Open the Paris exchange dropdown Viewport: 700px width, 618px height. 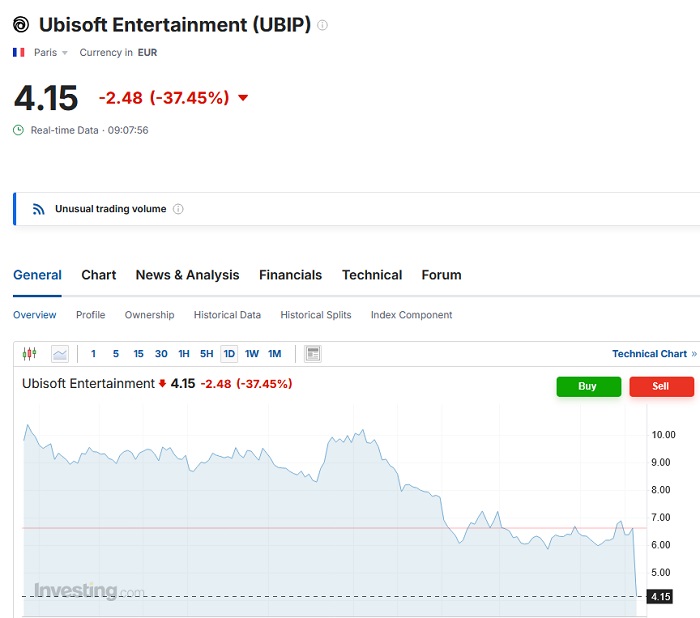(51, 52)
